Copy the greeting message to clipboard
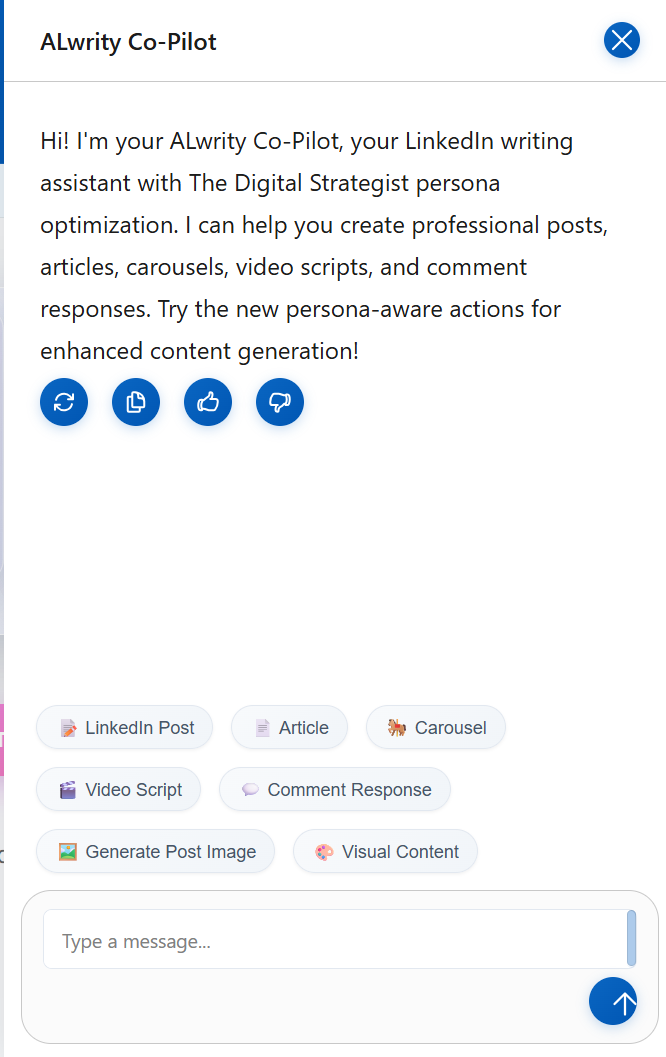Image resolution: width=666 pixels, height=1057 pixels. click(136, 402)
